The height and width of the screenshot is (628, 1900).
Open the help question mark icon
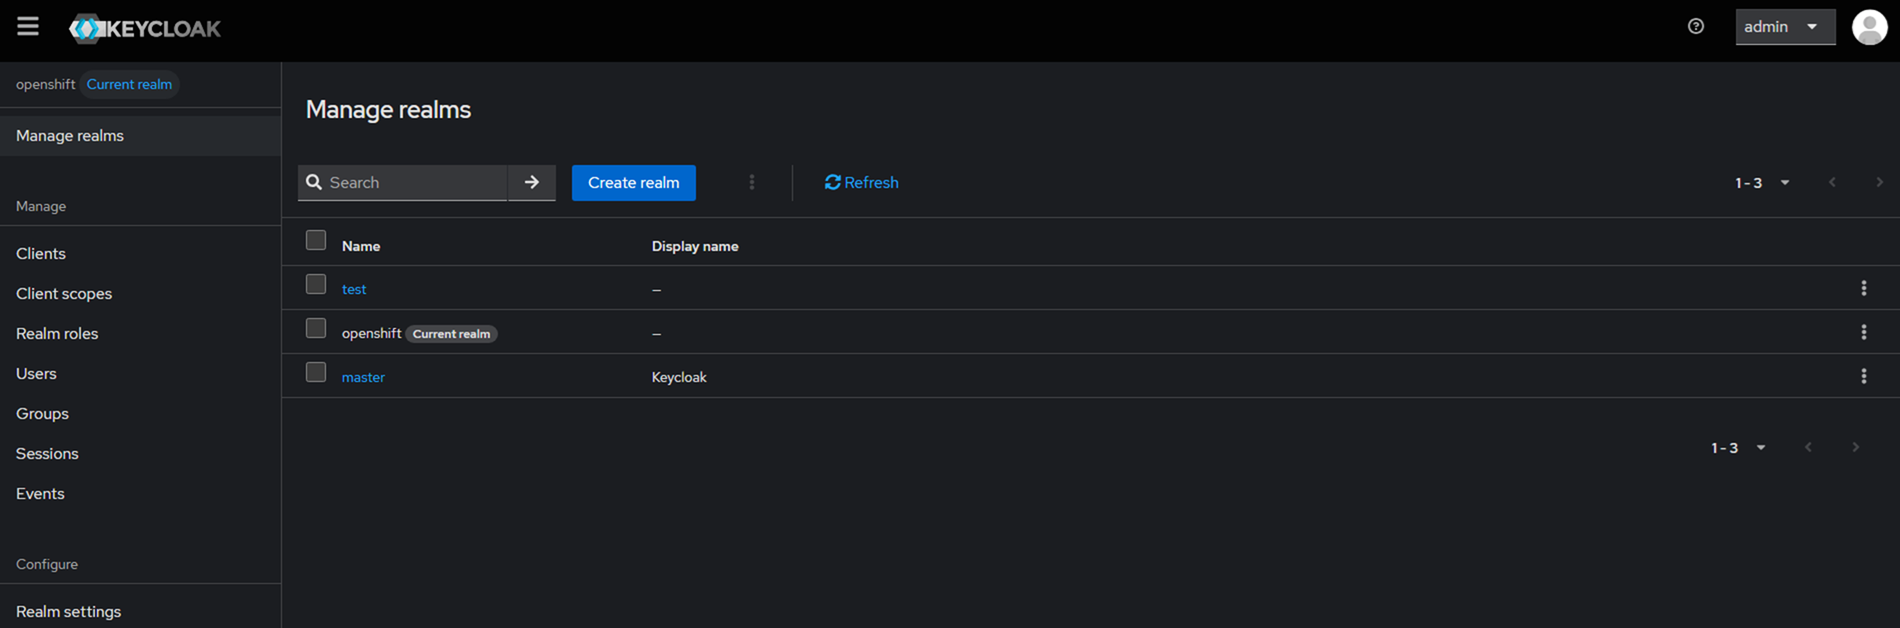point(1695,27)
